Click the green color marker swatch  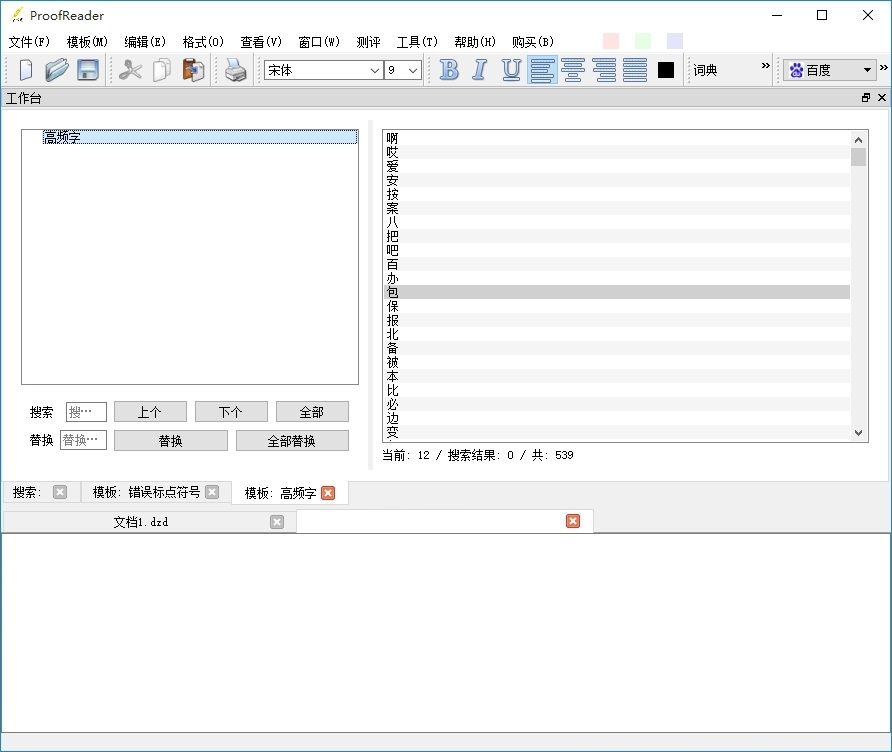click(x=643, y=41)
